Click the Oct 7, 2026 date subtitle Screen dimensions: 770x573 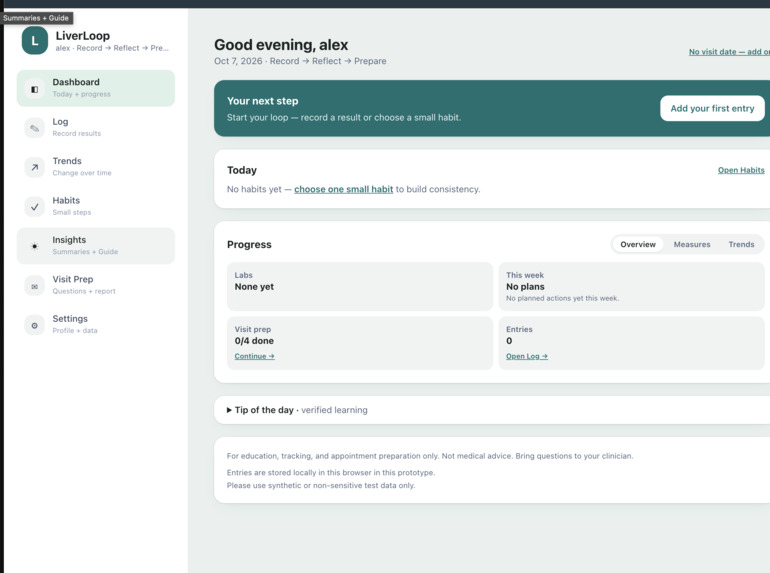(x=300, y=61)
